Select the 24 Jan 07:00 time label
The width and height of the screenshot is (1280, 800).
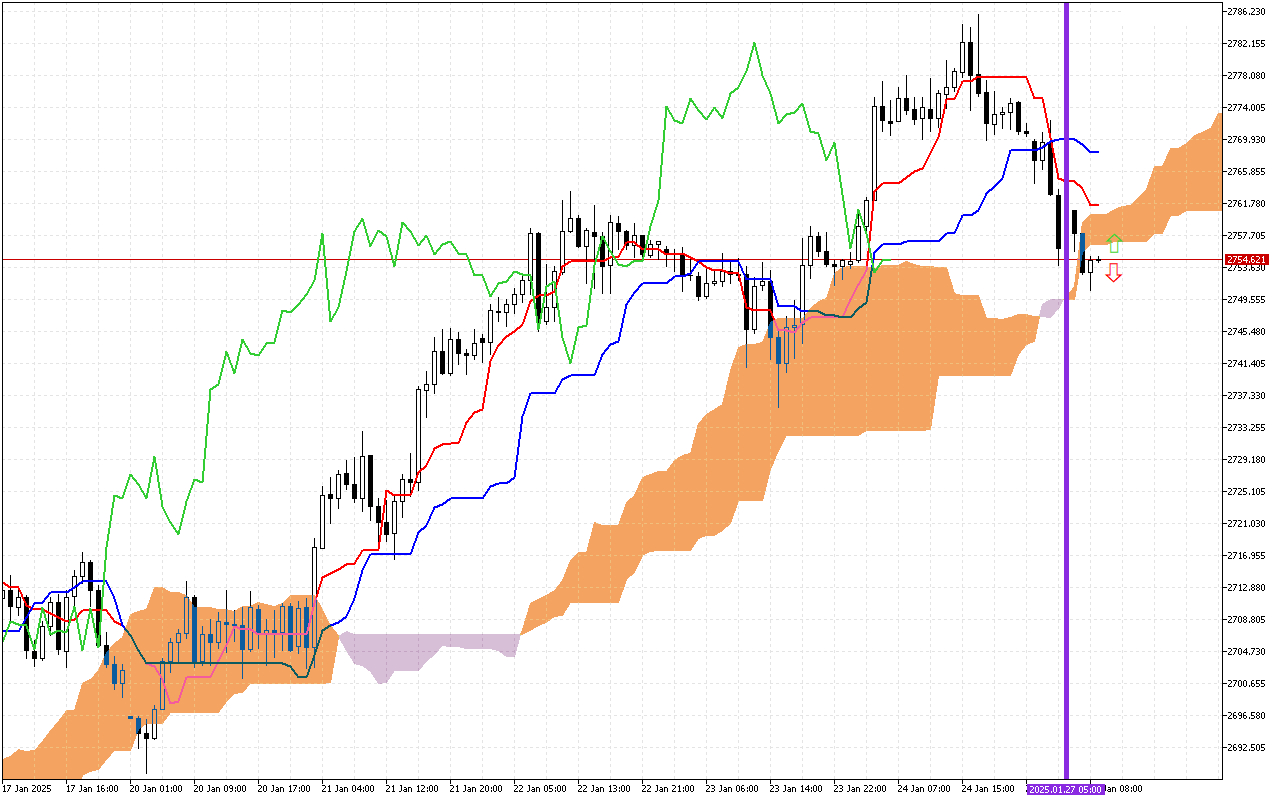(924, 789)
